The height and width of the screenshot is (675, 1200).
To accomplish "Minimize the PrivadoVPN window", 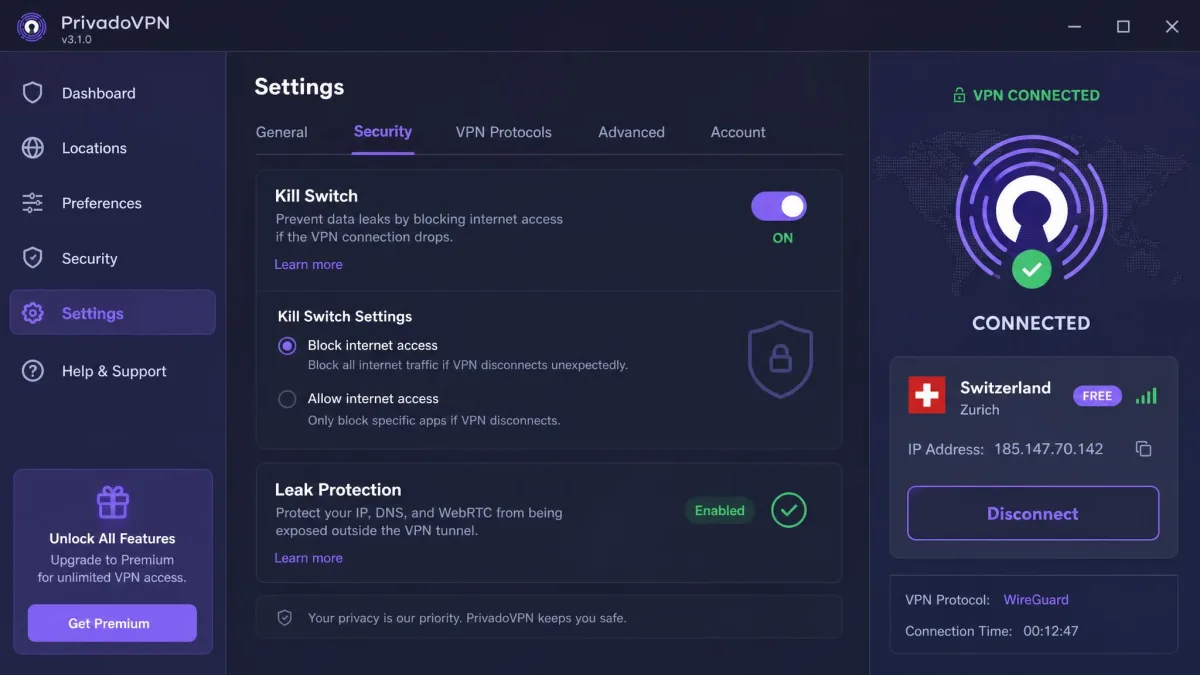I will pos(1075,27).
